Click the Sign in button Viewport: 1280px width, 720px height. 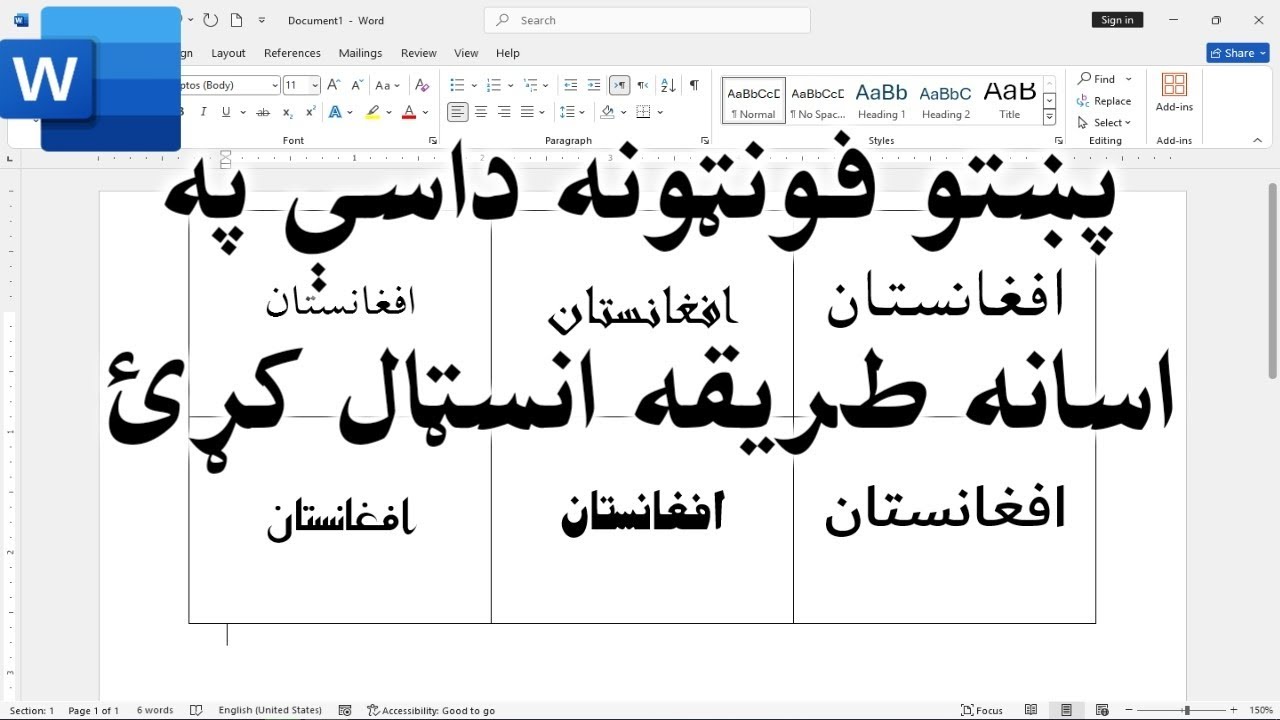coord(1117,20)
